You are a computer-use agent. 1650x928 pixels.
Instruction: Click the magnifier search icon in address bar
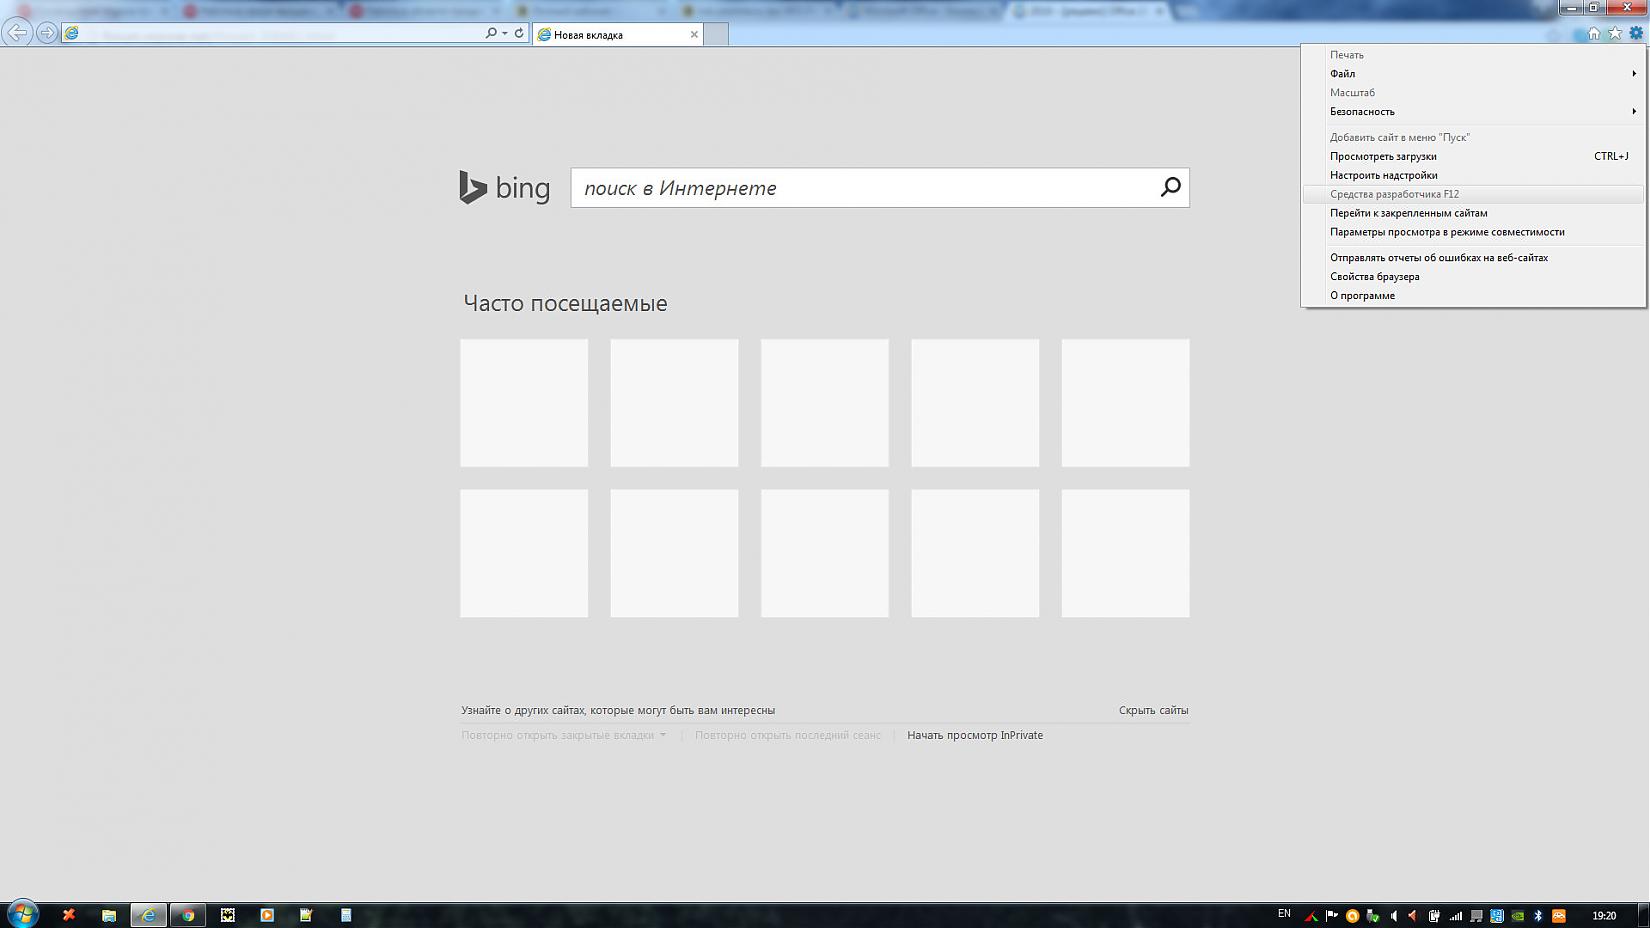point(491,33)
